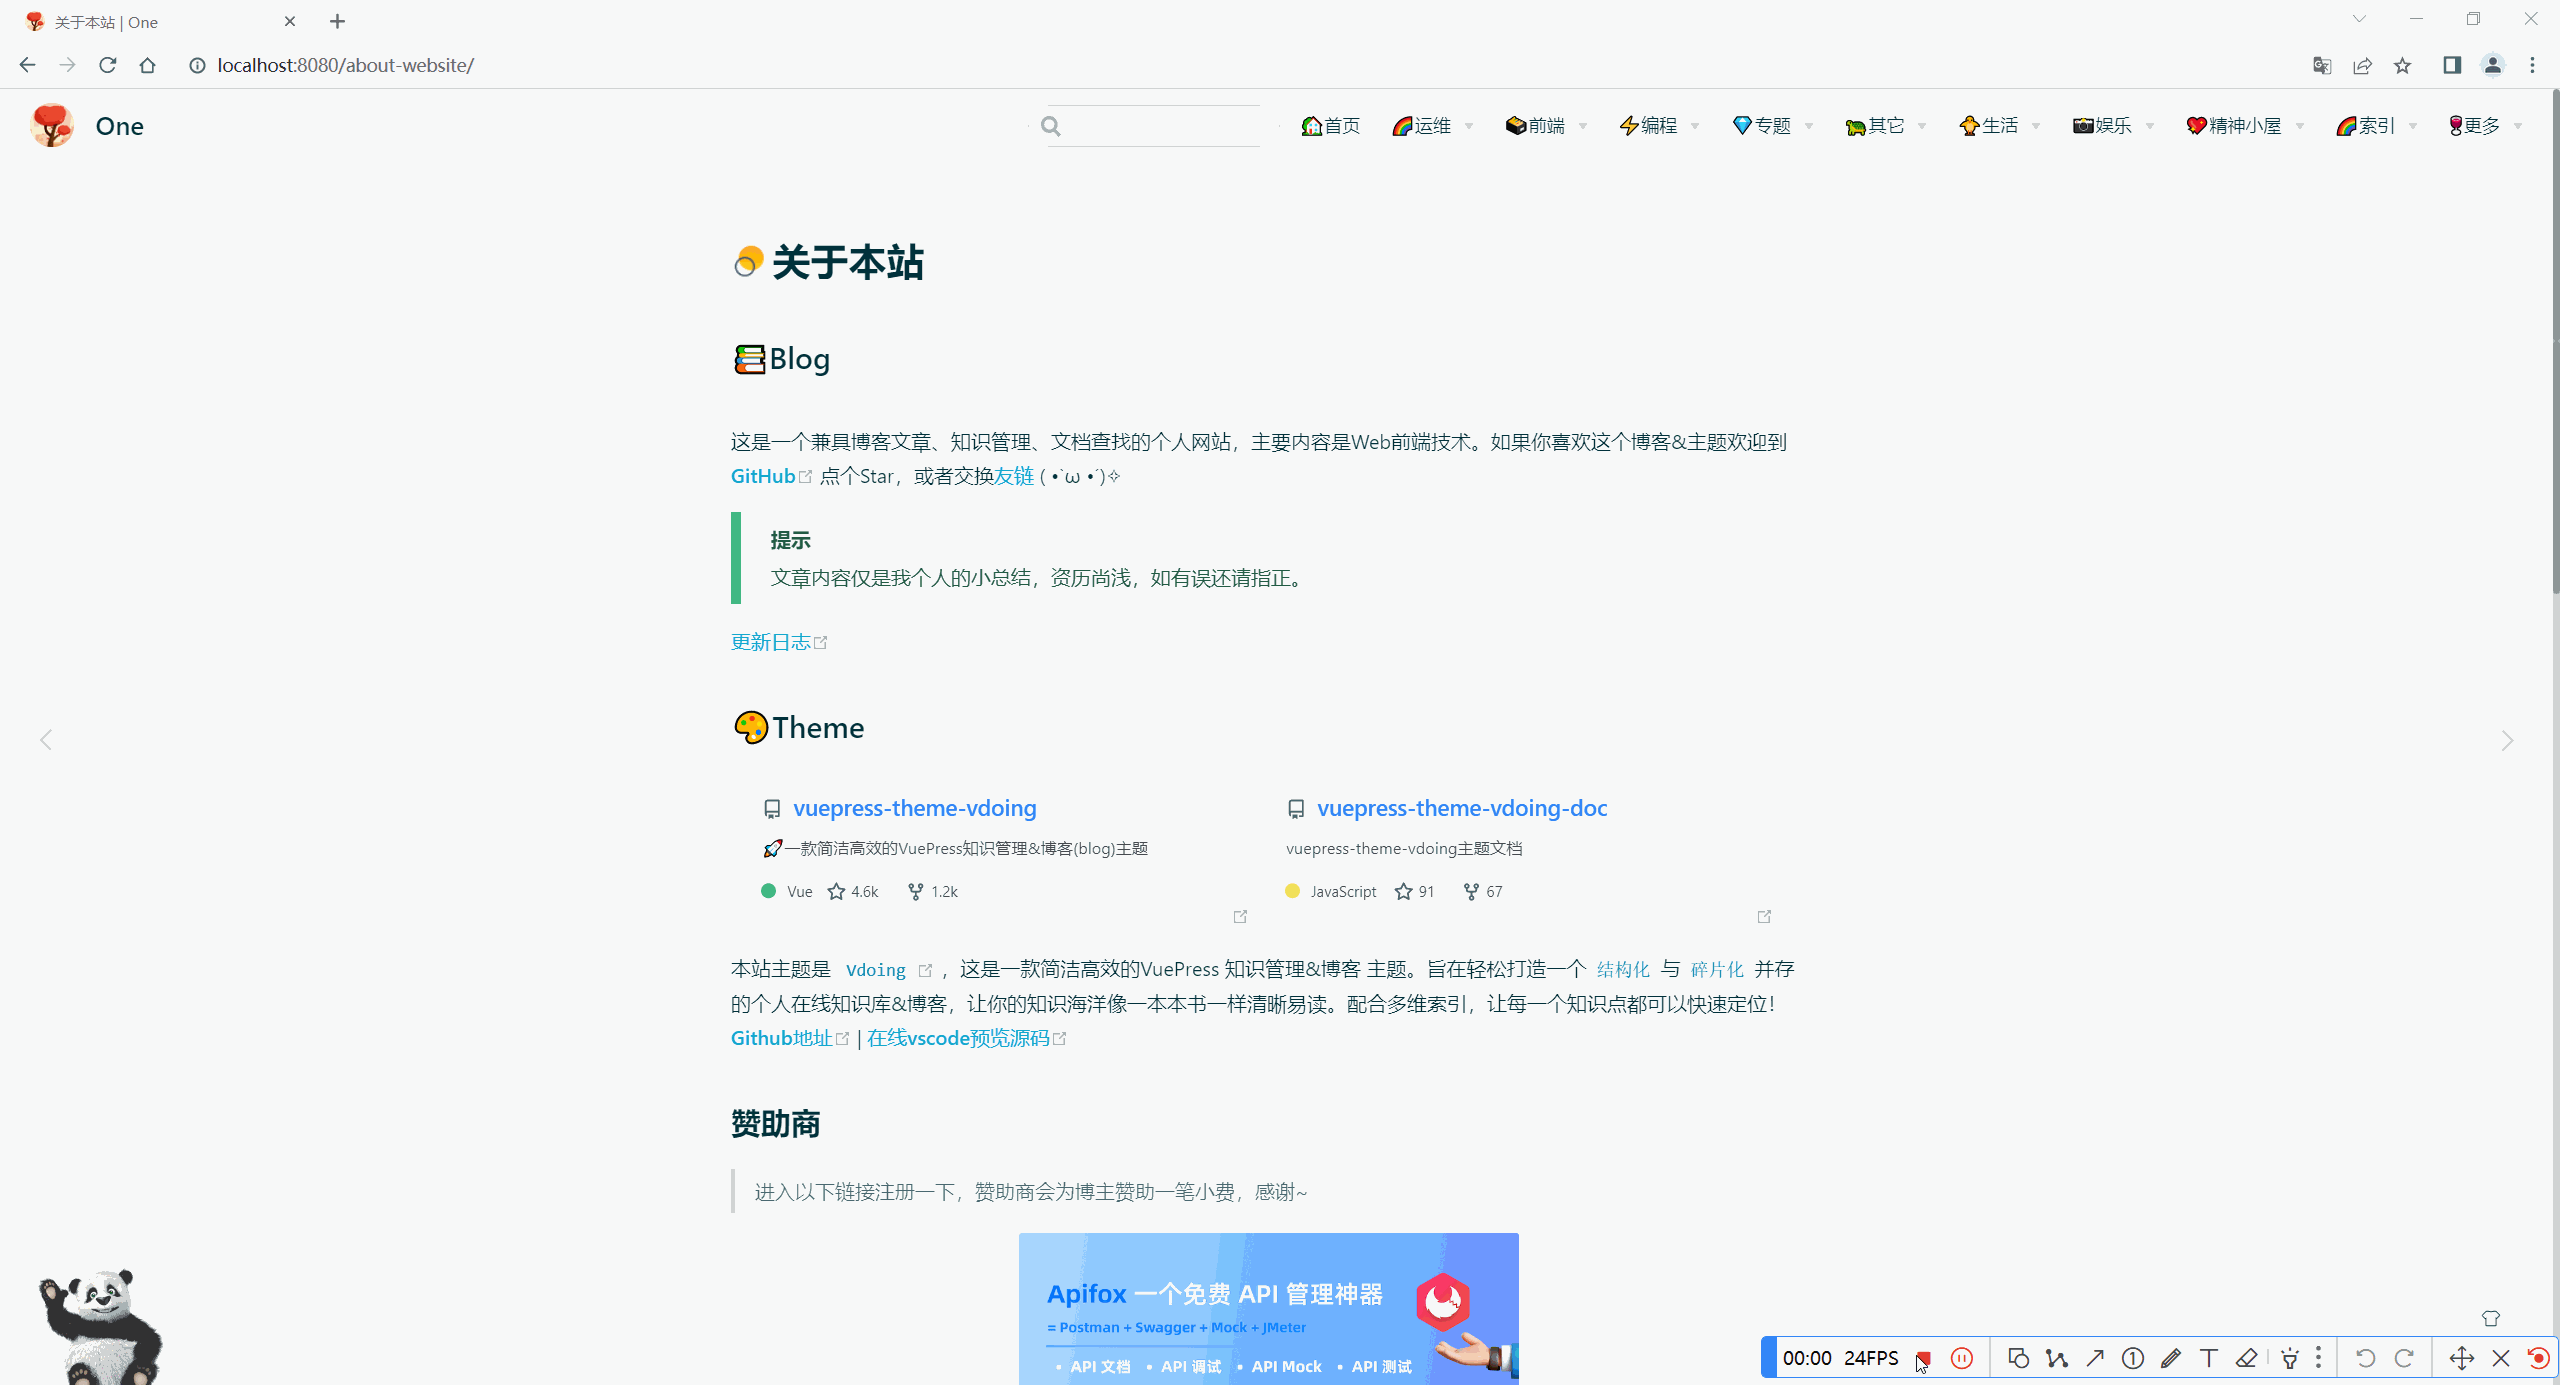Go back with the browser back arrow
This screenshot has width=2560, height=1385.
[x=27, y=65]
